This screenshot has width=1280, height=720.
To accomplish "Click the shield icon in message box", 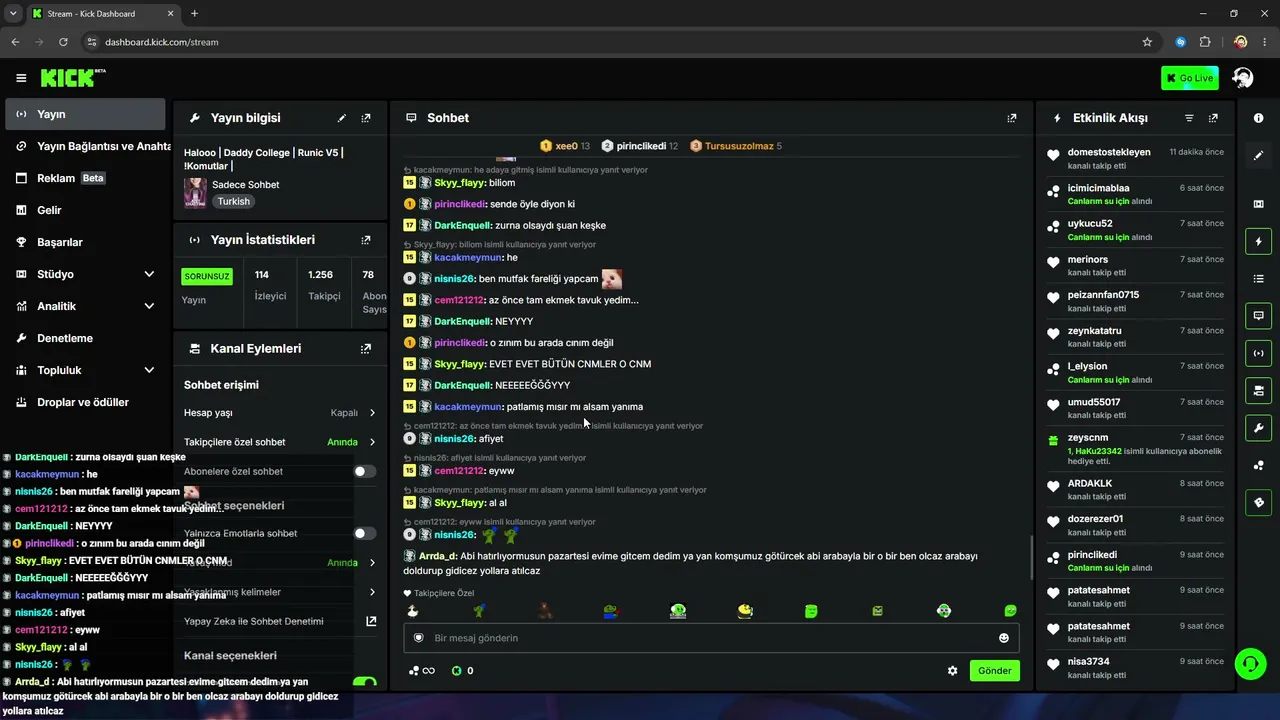I will [x=419, y=638].
